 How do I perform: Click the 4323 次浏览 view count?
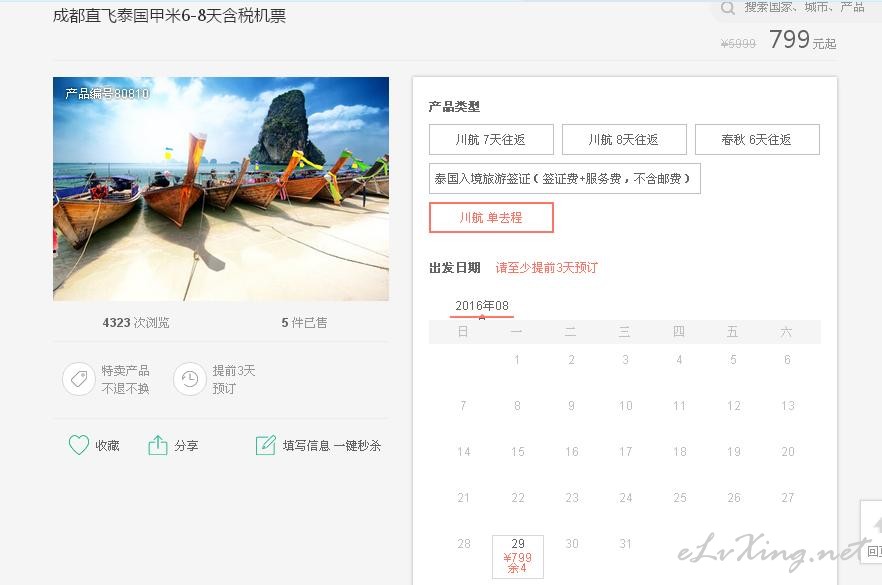pyautogui.click(x=136, y=322)
